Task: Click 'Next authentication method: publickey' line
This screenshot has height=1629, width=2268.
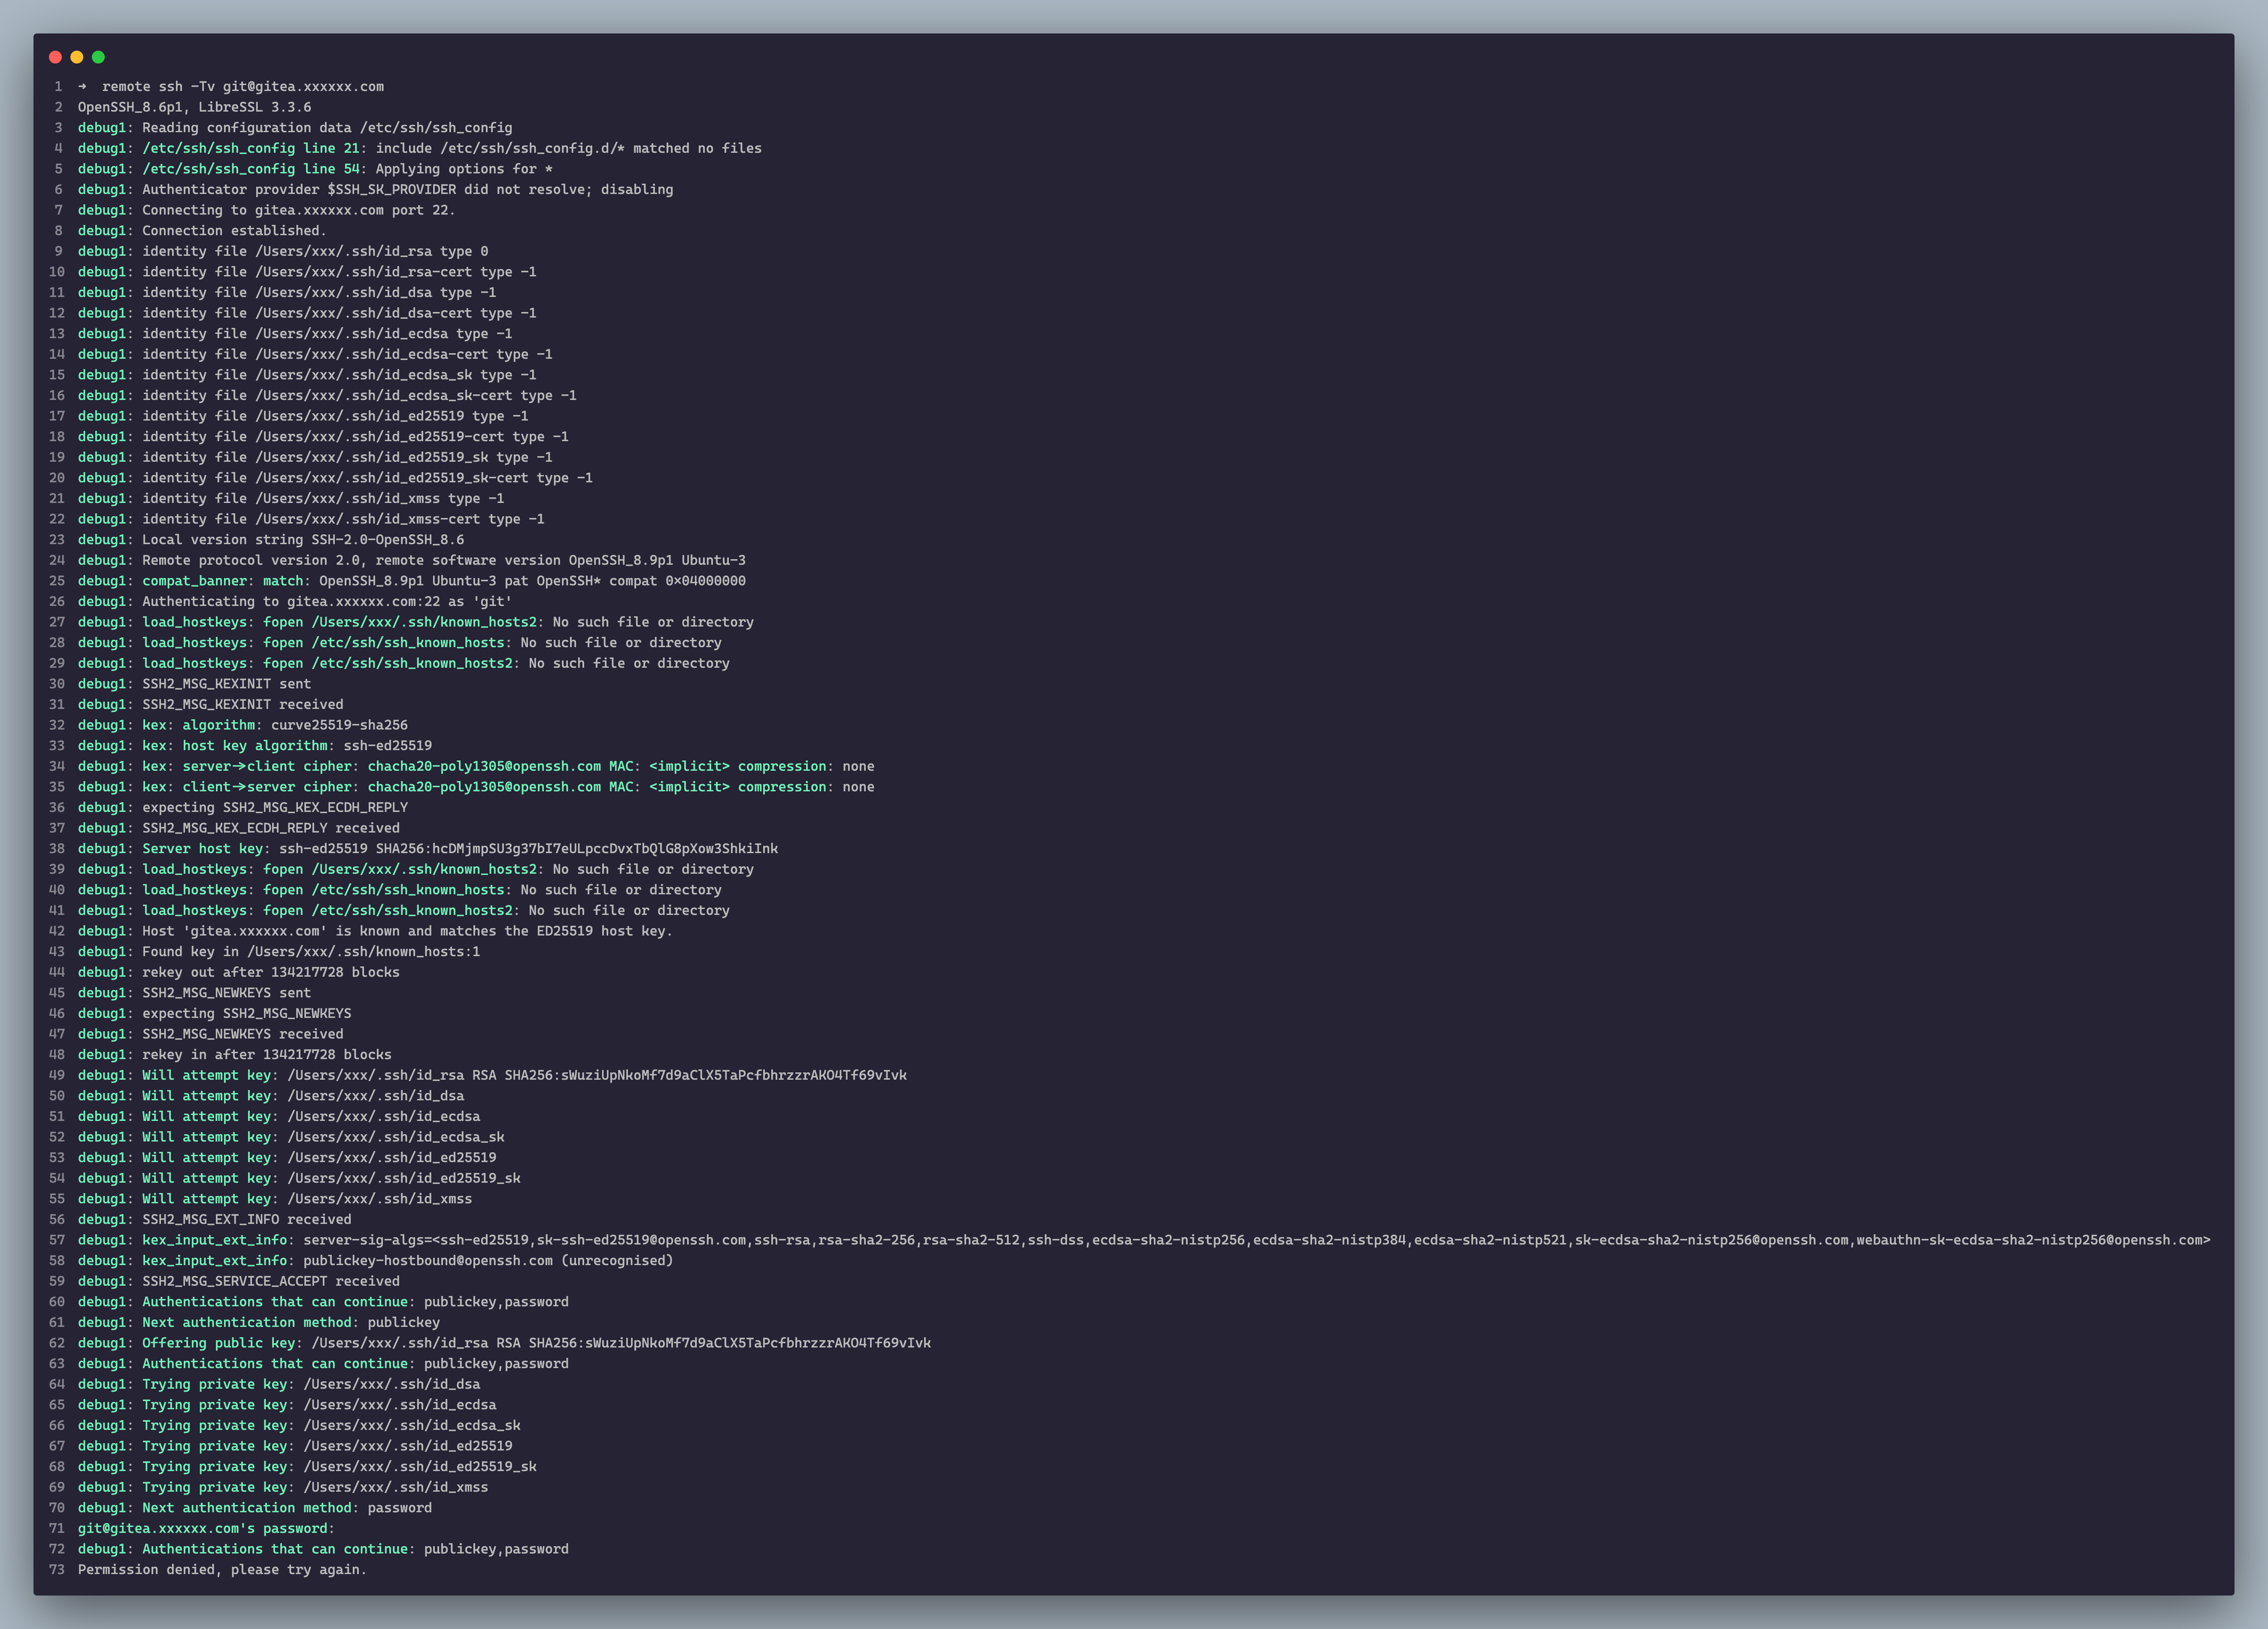Action: 259,1323
